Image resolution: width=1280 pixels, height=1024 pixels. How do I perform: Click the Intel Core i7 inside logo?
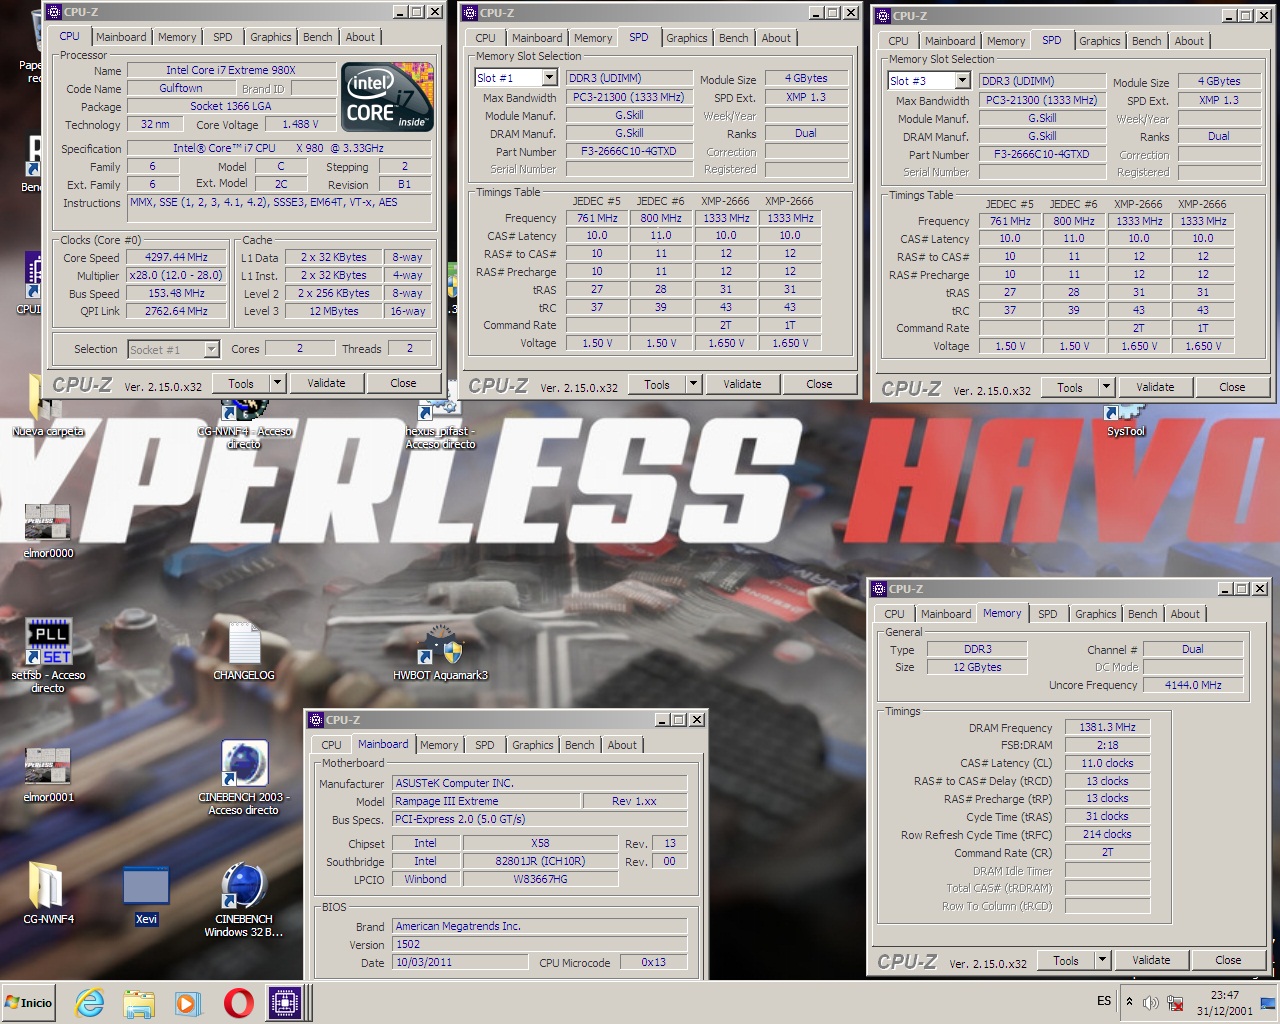388,97
